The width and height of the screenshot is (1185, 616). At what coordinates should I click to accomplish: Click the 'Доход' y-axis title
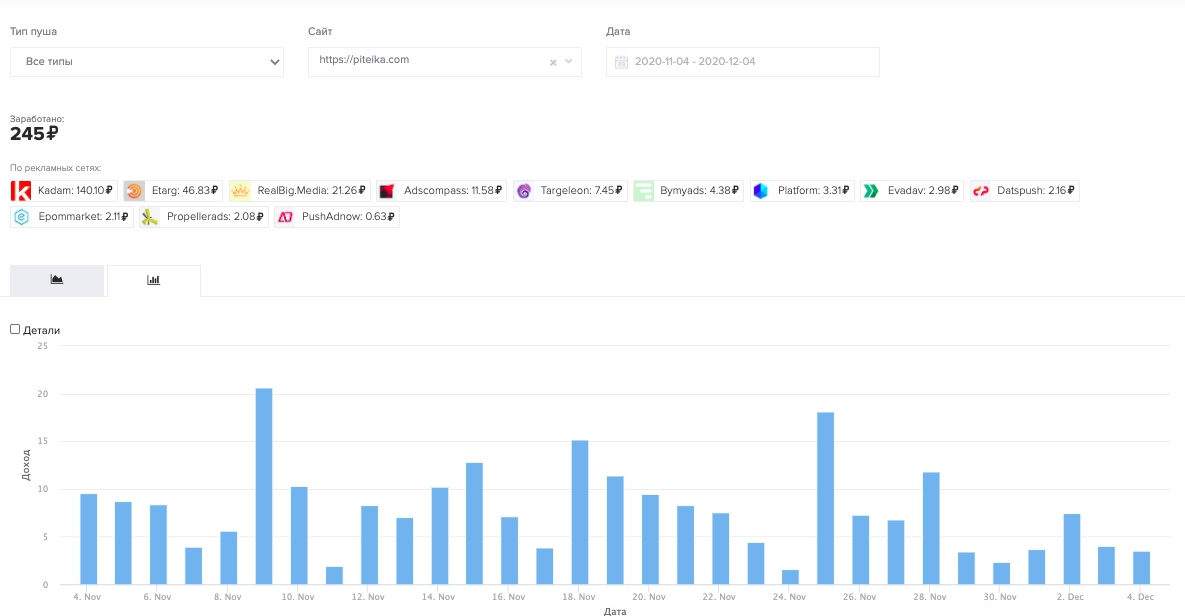pos(26,465)
